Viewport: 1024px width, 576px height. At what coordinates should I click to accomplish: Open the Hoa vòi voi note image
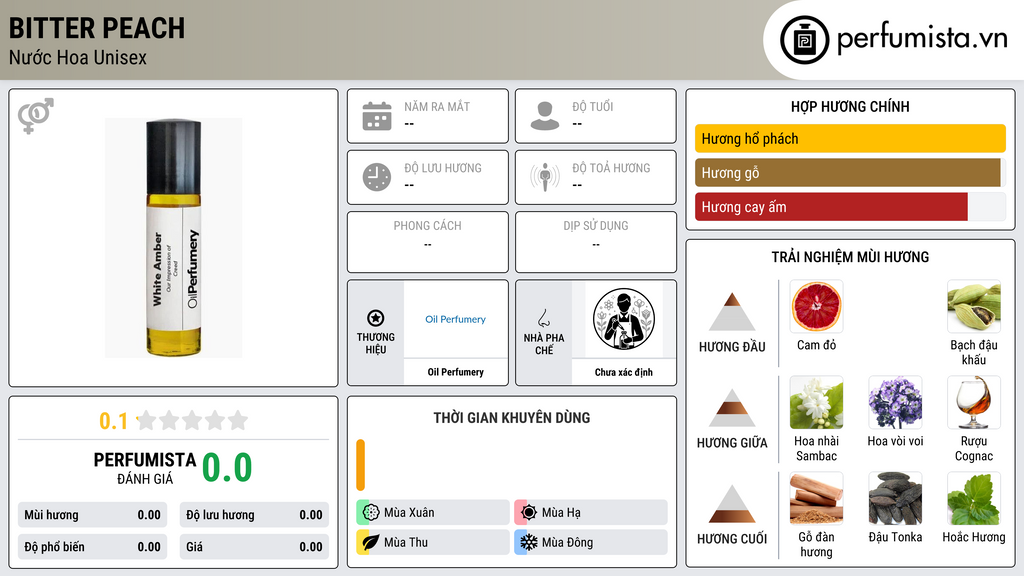tap(895, 402)
